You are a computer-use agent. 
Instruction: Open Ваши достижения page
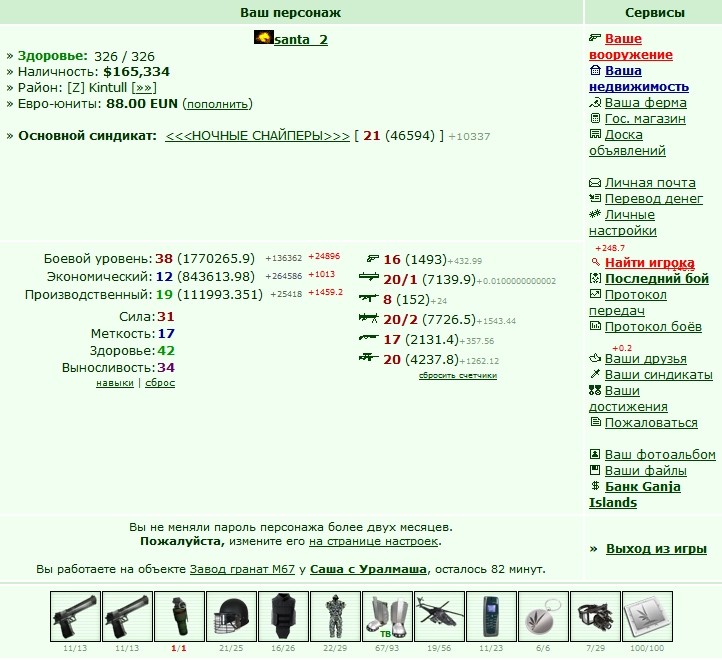pos(628,399)
